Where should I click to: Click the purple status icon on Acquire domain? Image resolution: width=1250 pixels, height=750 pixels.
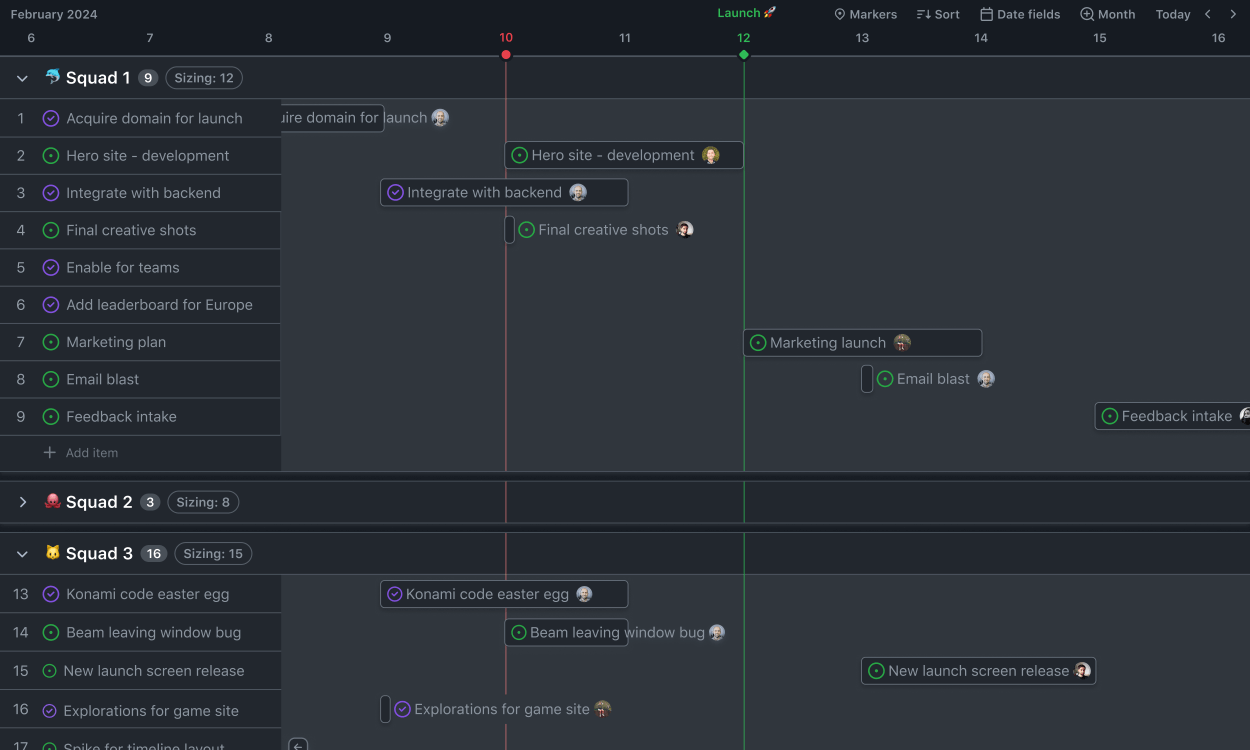pos(51,118)
